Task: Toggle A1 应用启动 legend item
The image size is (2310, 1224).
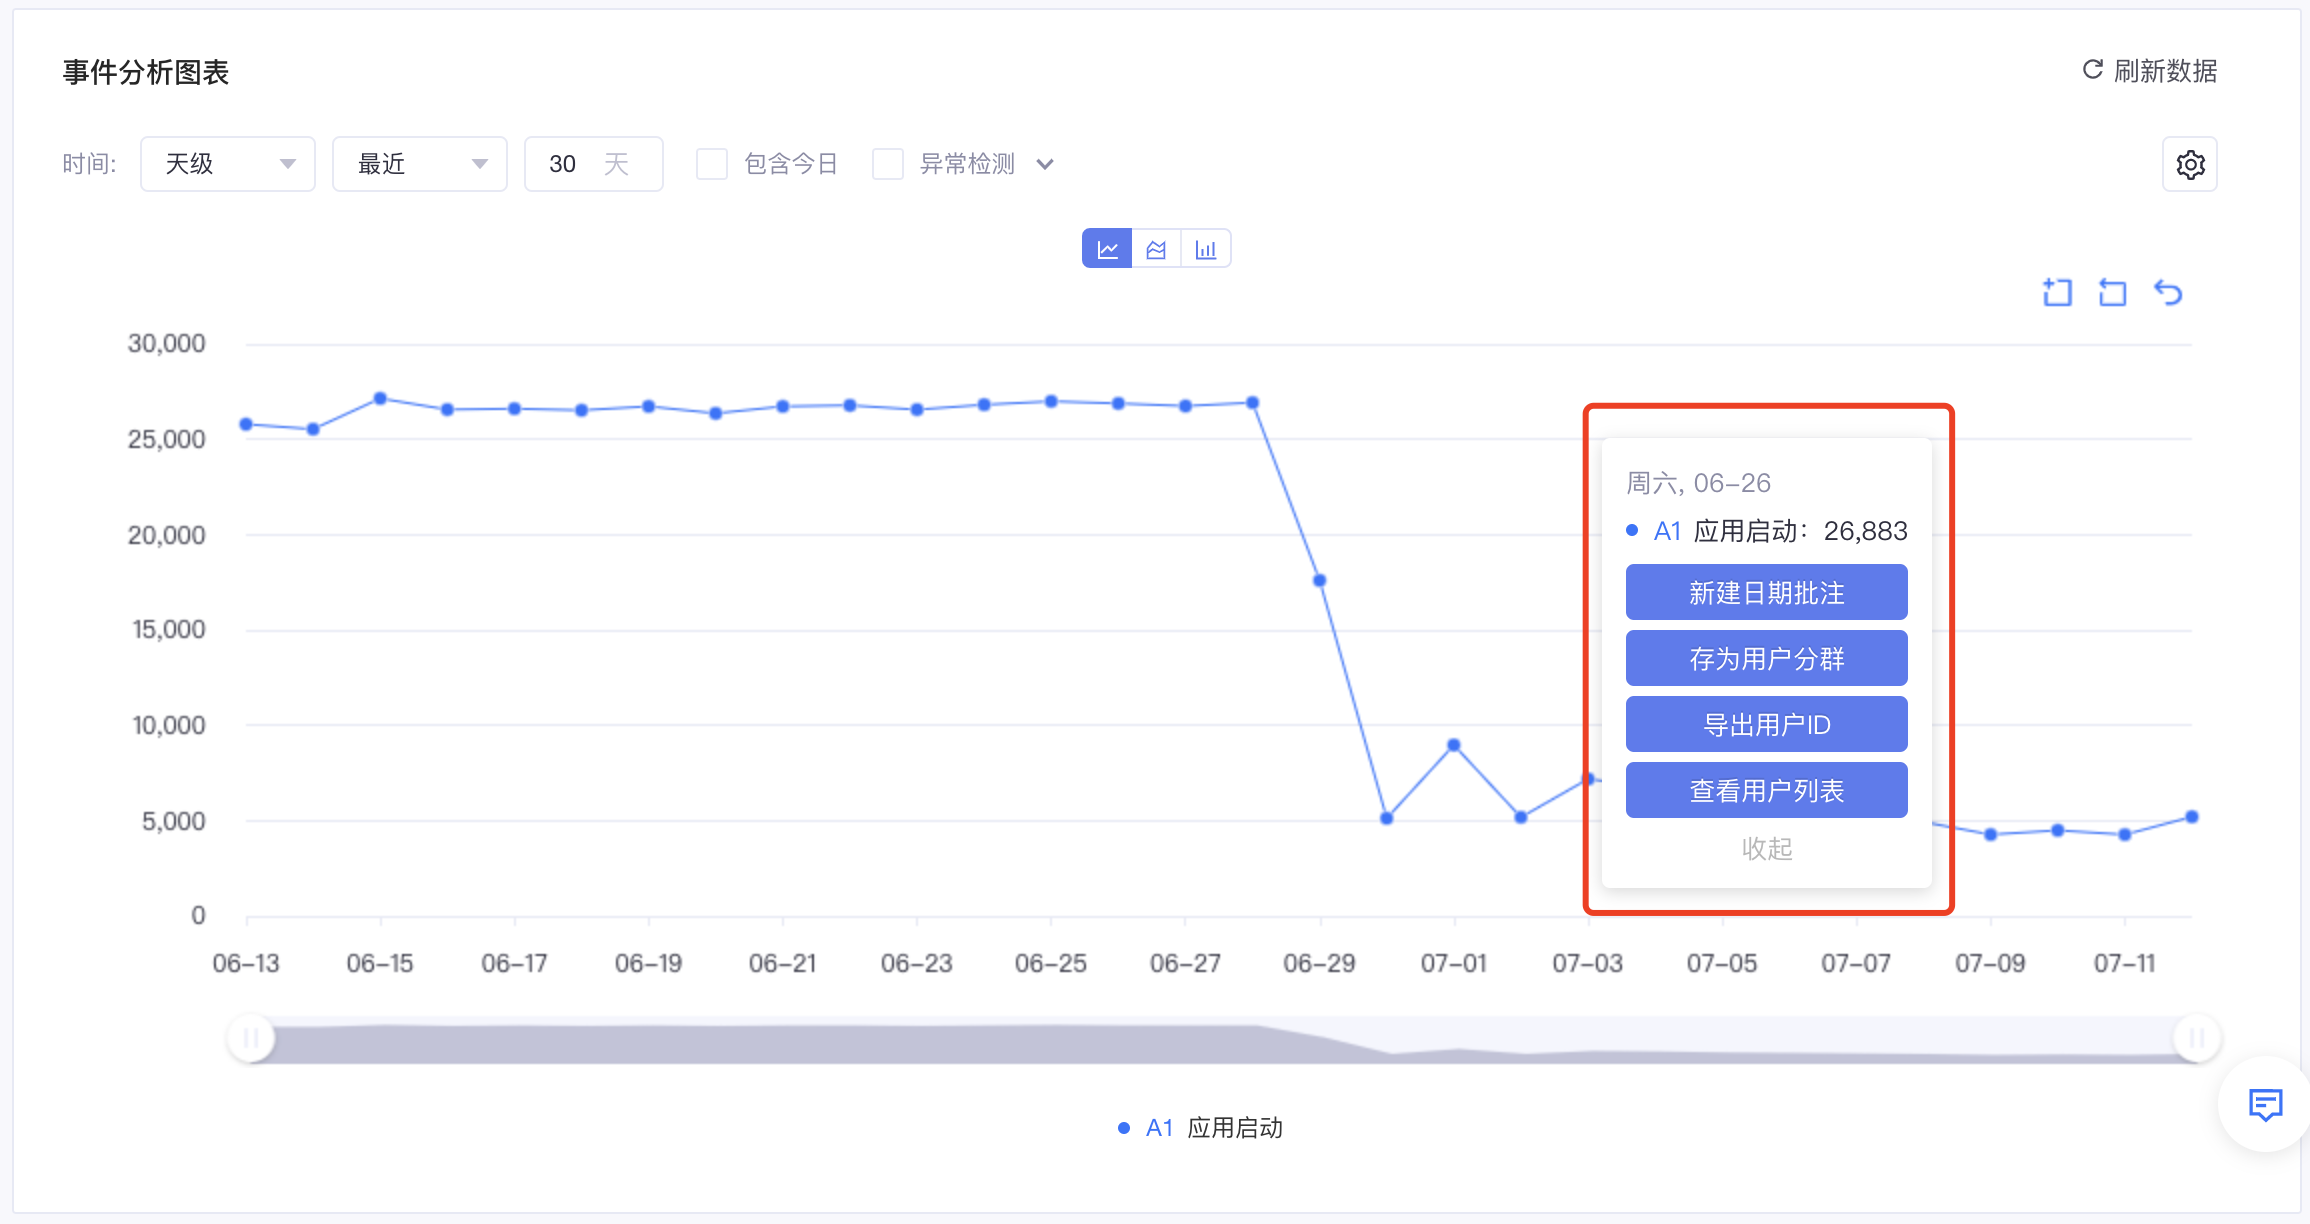Action: [x=1200, y=1128]
